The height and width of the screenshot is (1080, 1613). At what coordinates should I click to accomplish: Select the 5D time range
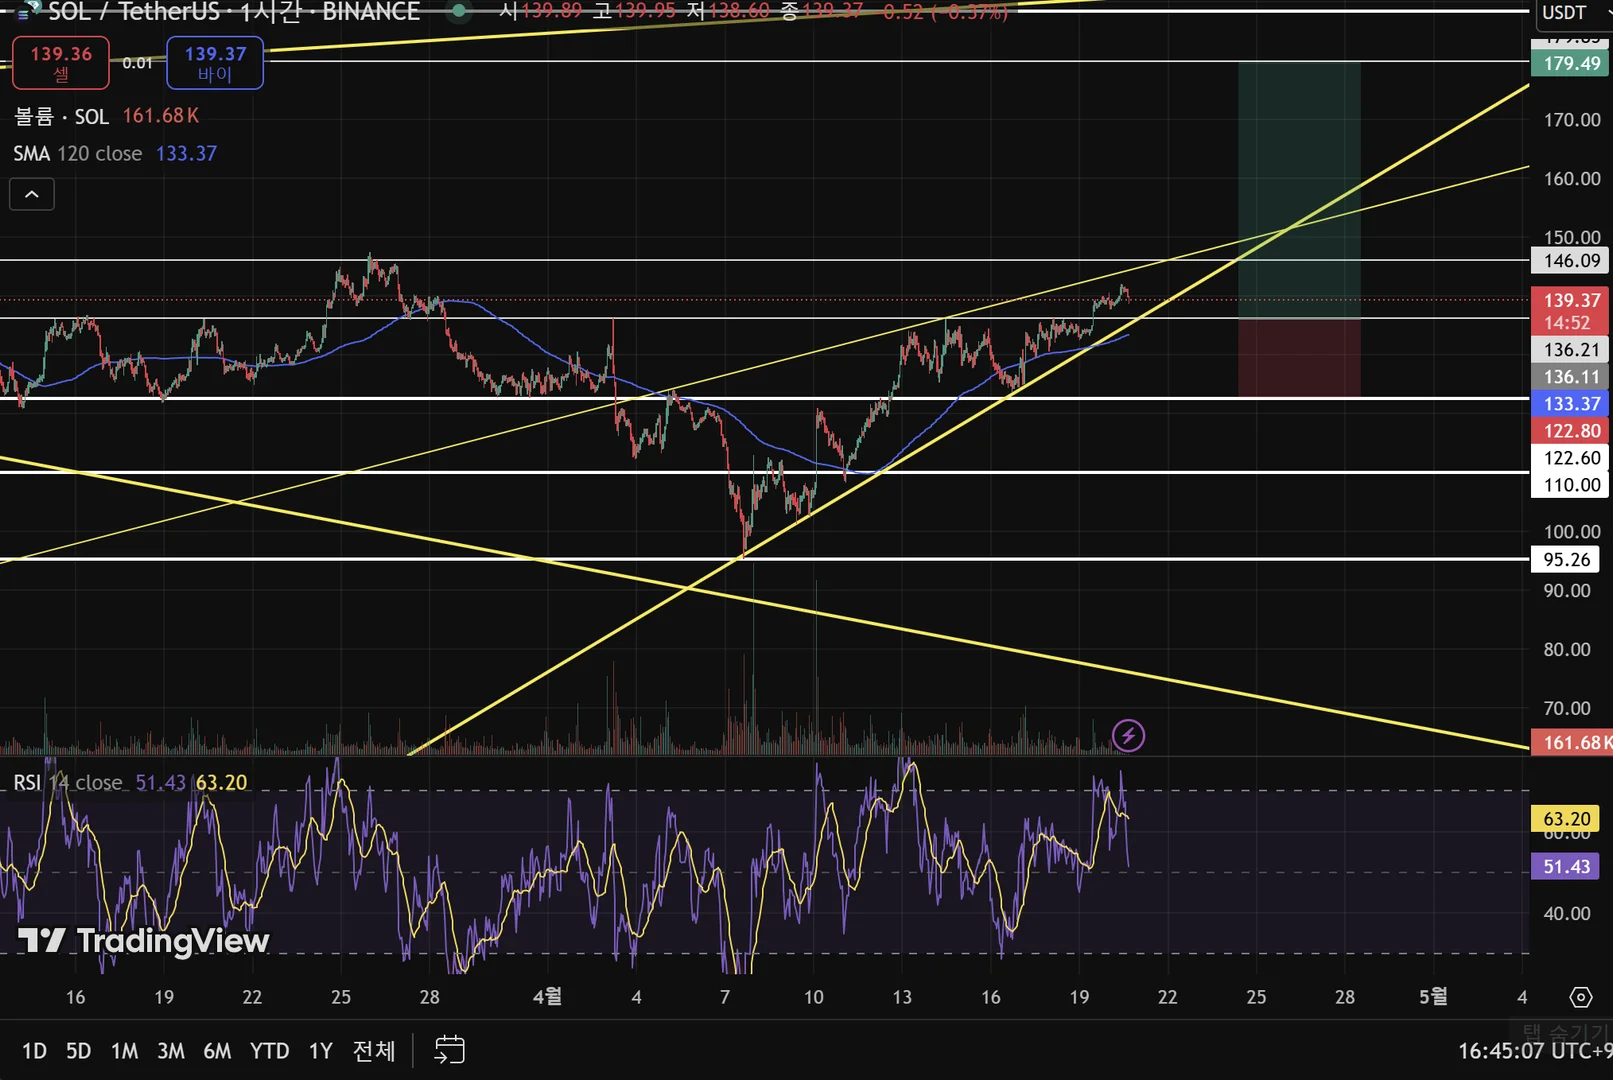coord(78,1051)
